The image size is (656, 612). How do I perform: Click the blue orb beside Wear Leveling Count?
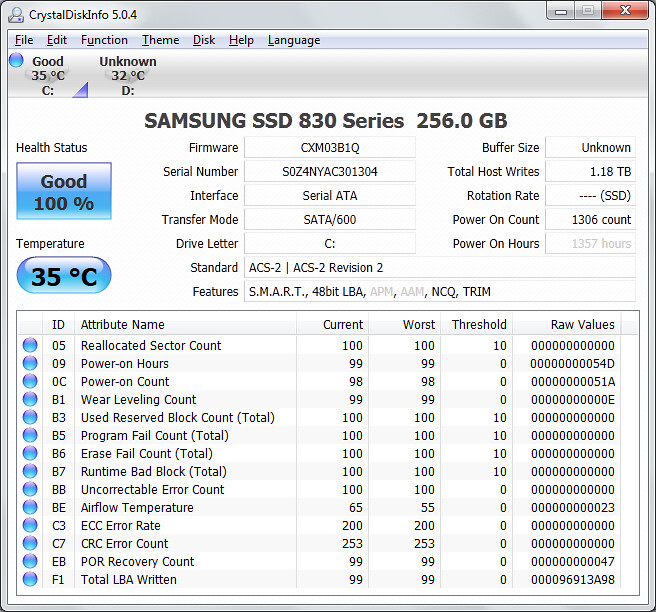[30, 400]
